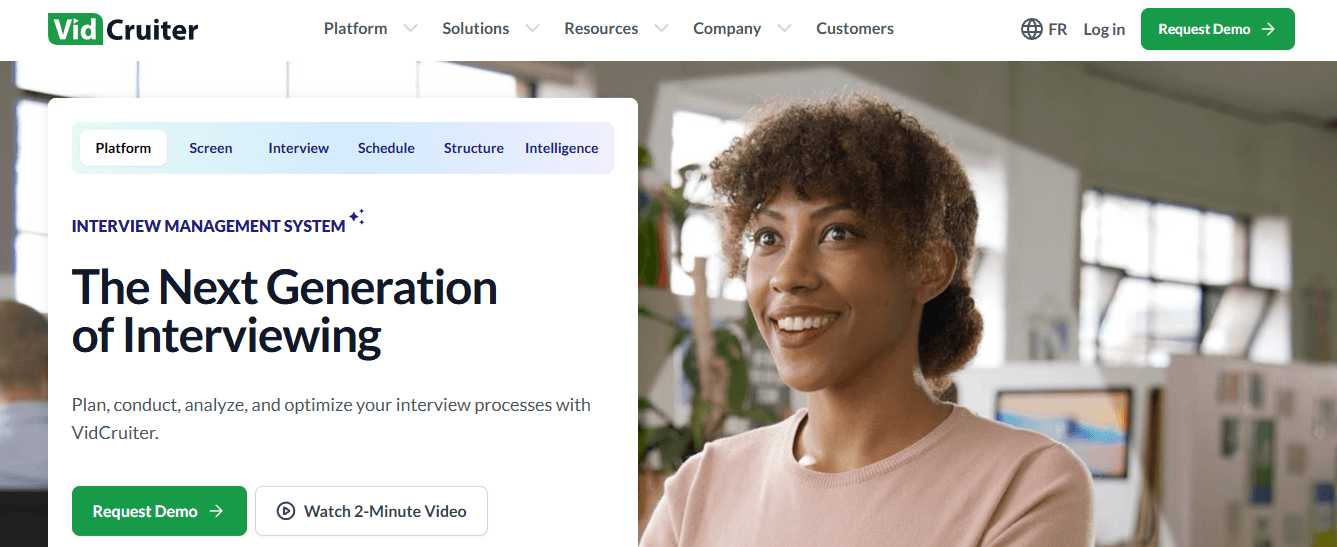Select the Structure tab

474,148
